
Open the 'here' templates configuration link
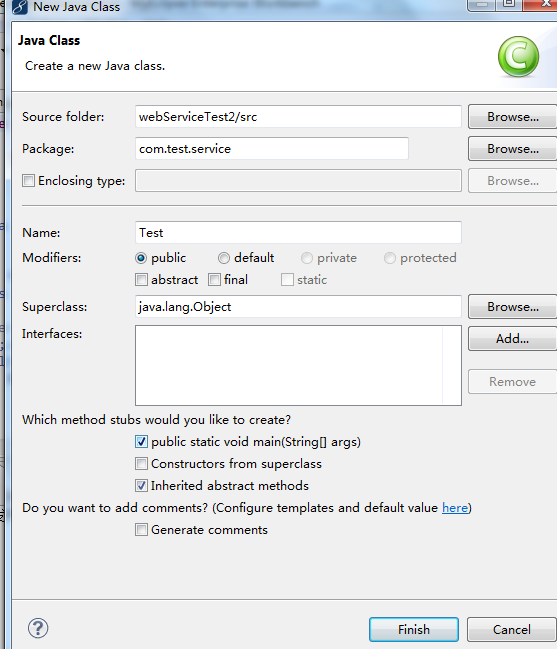point(455,507)
